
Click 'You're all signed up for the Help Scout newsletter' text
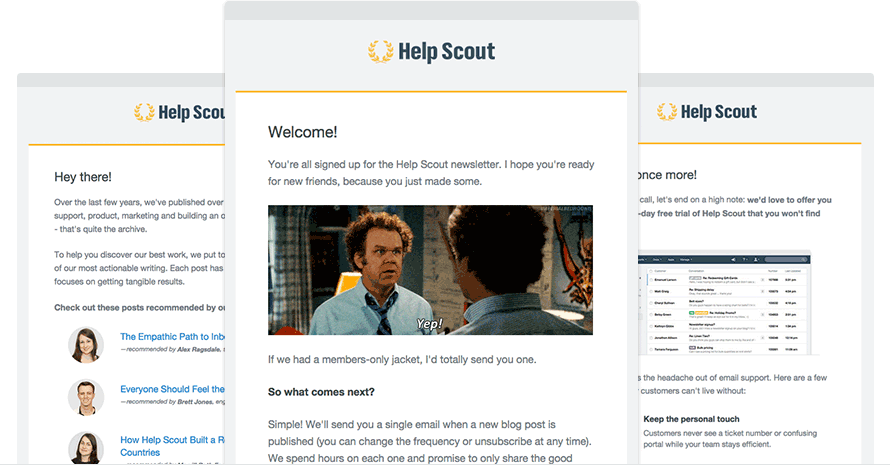pyautogui.click(x=431, y=173)
